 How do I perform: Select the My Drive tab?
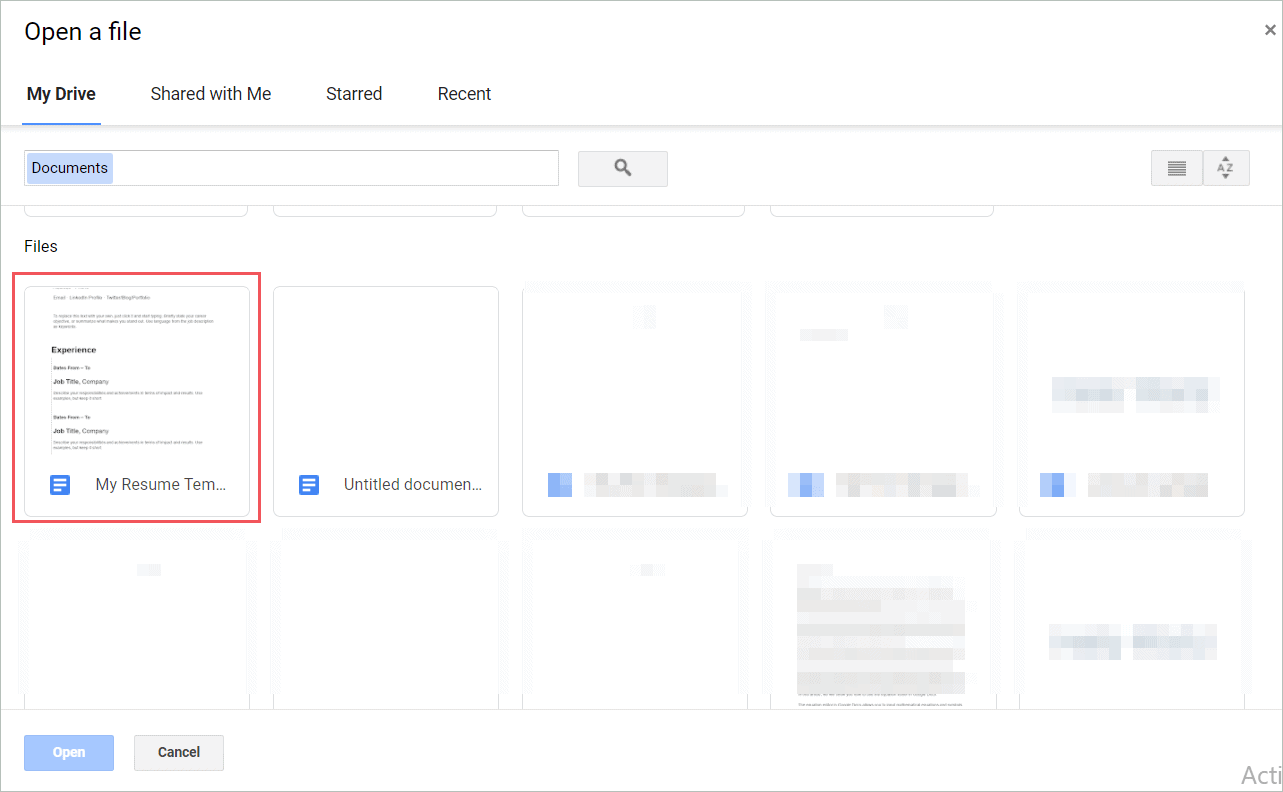click(60, 93)
